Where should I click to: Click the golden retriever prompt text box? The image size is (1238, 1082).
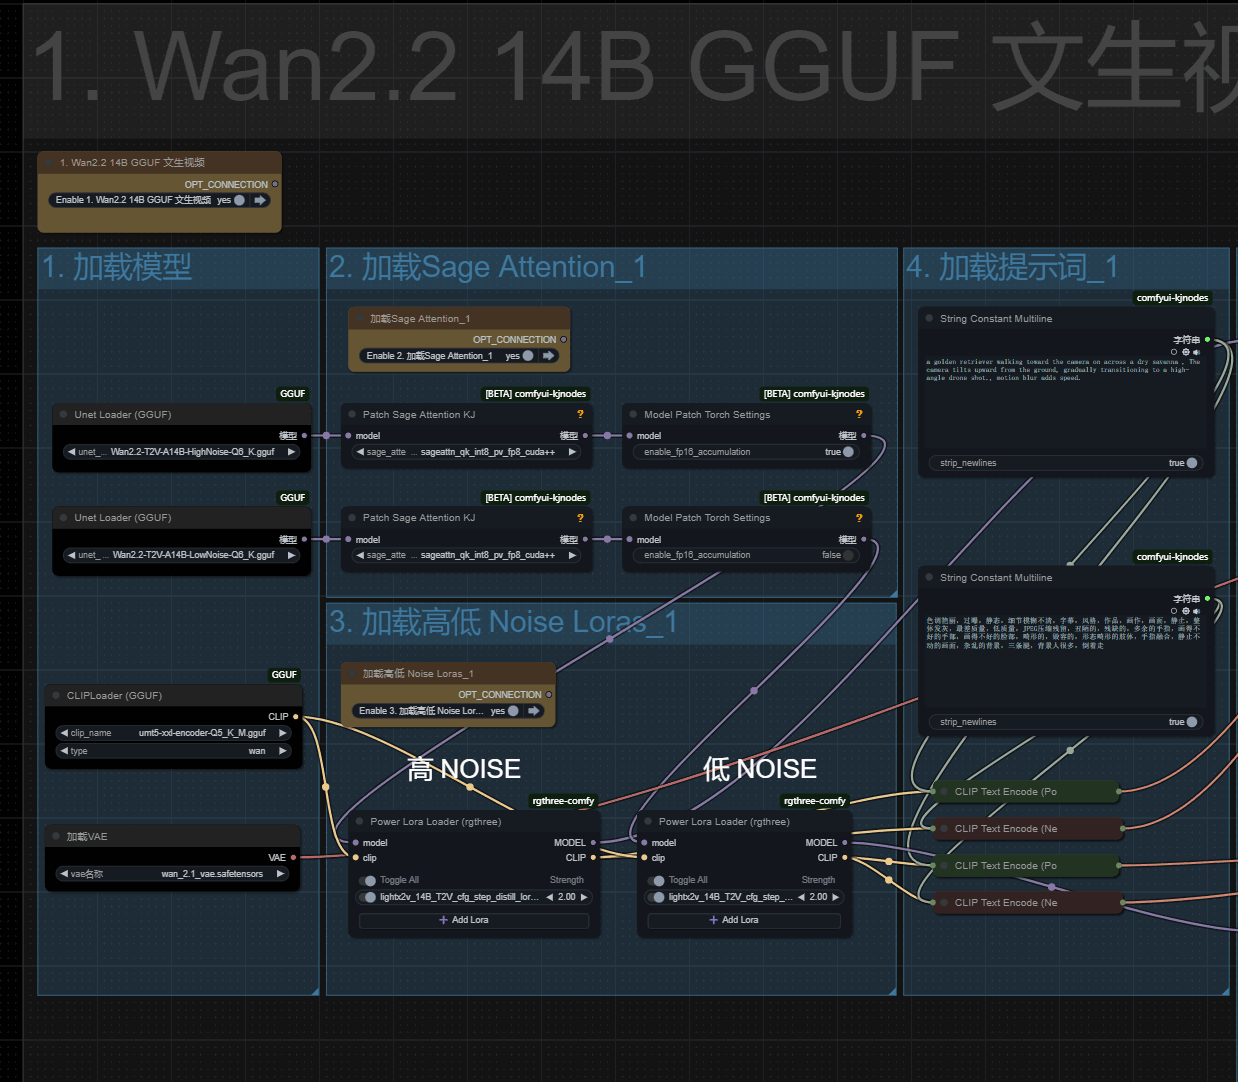pos(1063,400)
